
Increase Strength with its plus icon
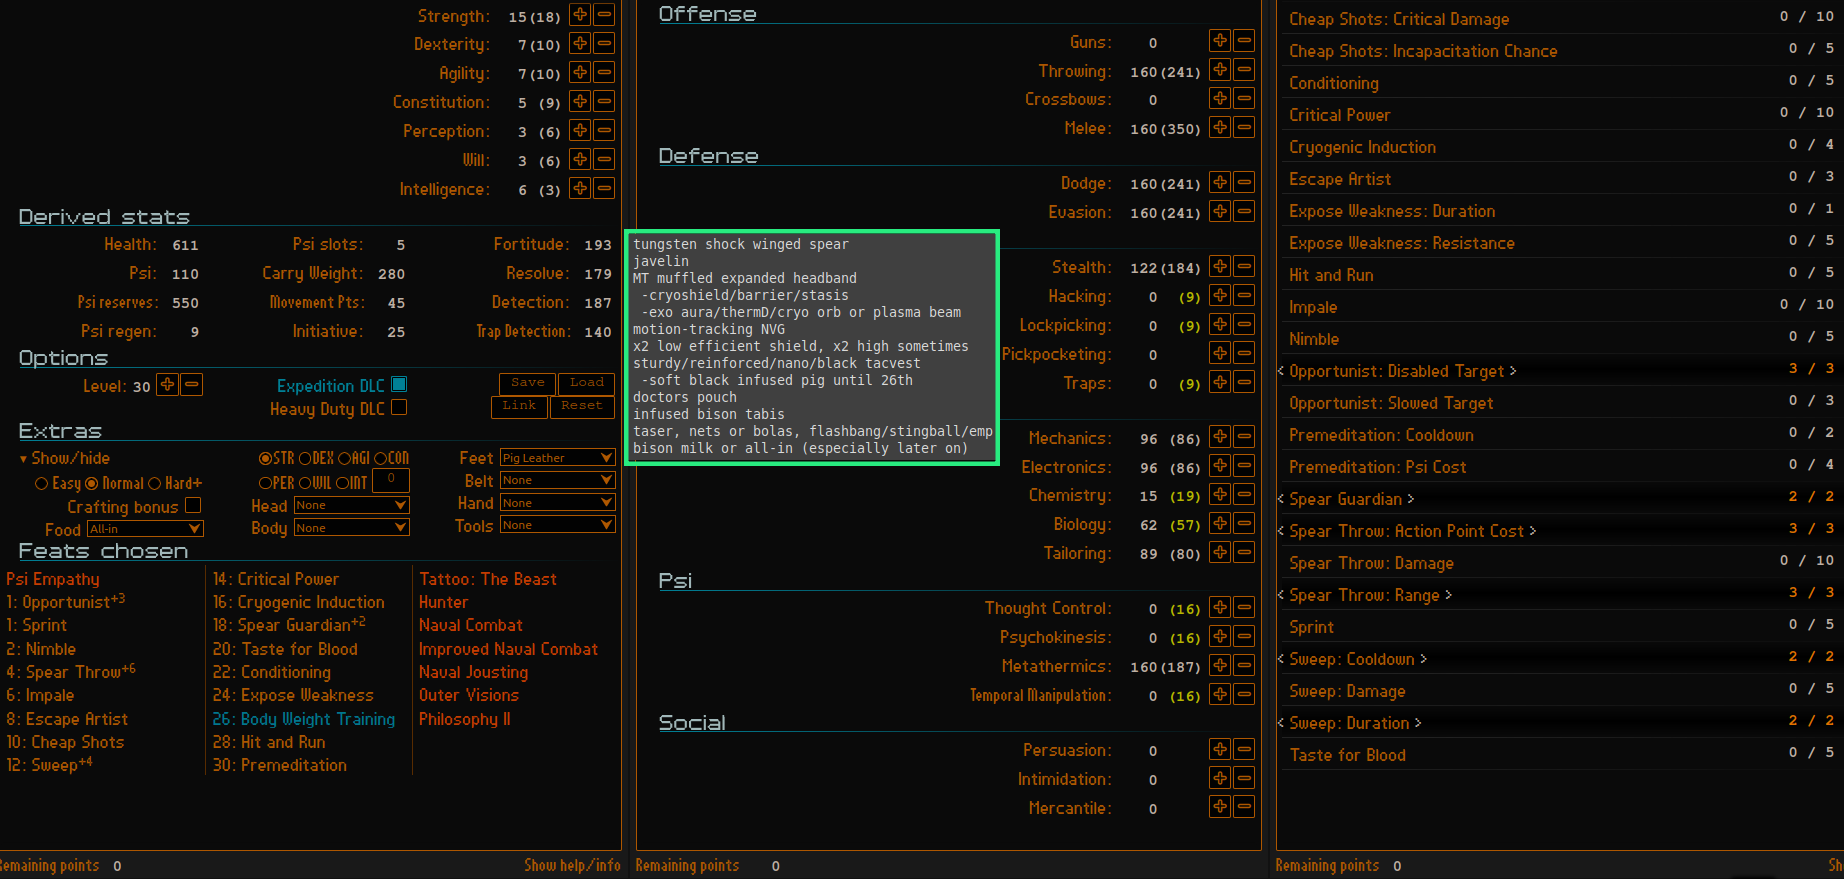point(580,15)
